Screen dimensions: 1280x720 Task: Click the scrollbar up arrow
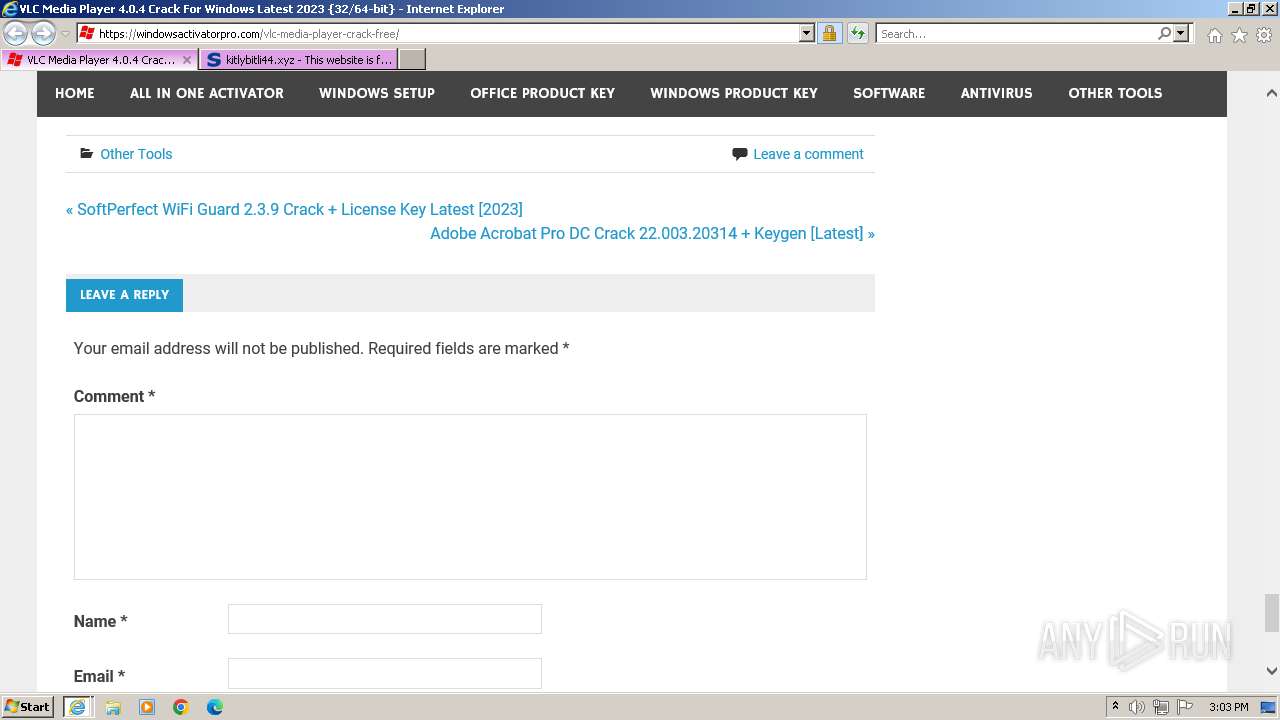(1271, 93)
